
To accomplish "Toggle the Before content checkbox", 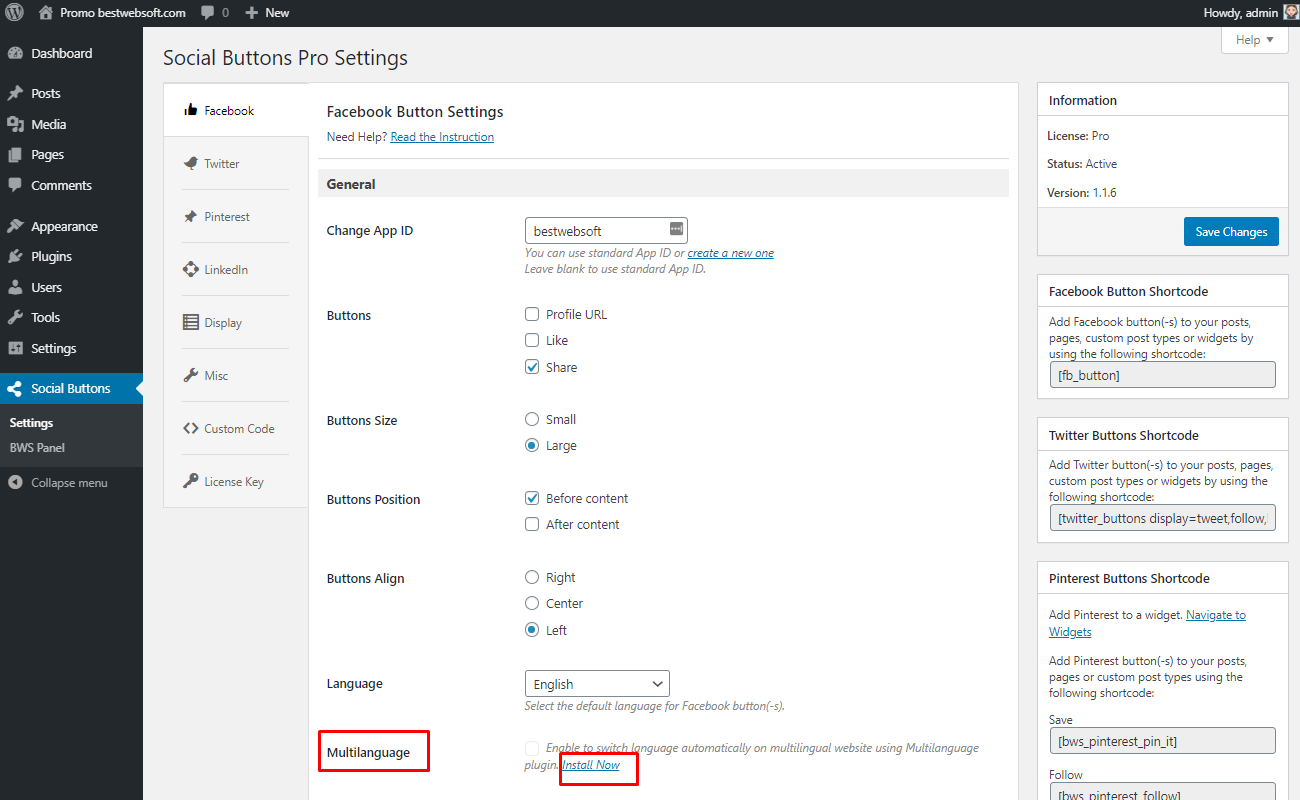I will click(x=532, y=498).
